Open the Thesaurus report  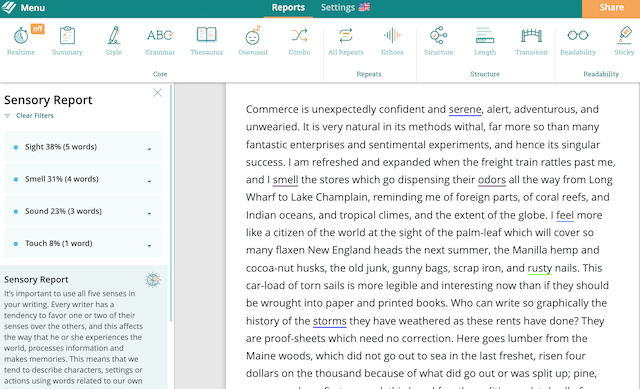click(207, 41)
